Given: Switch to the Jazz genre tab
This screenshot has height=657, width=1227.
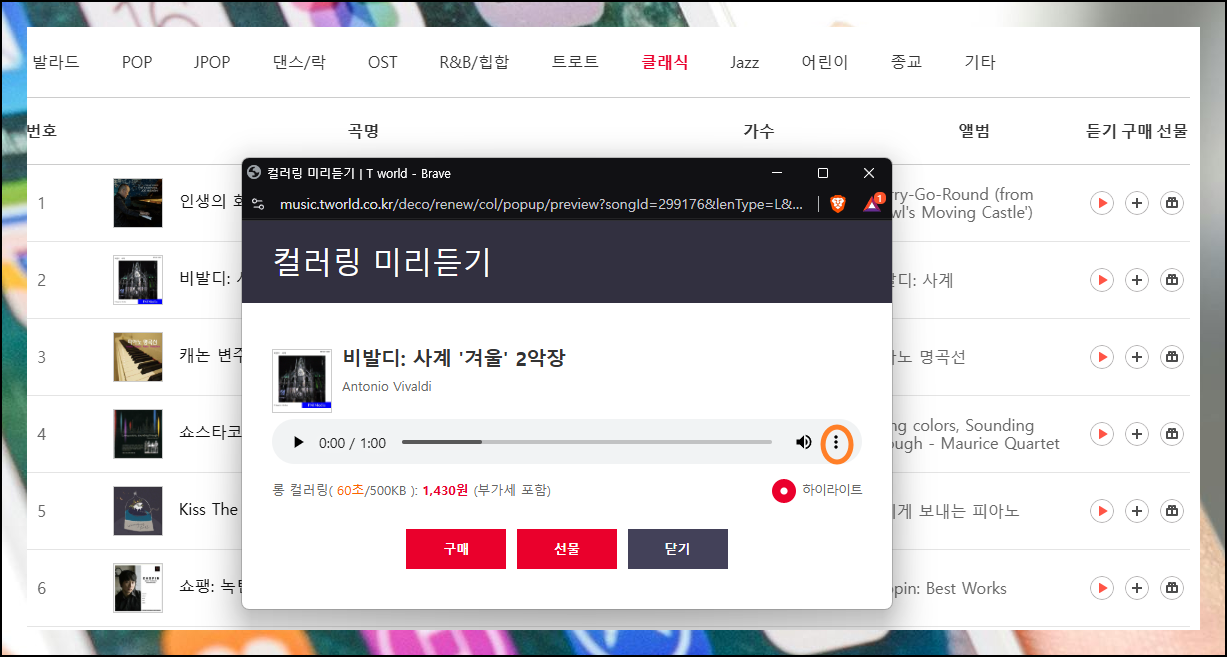Looking at the screenshot, I should pos(744,62).
